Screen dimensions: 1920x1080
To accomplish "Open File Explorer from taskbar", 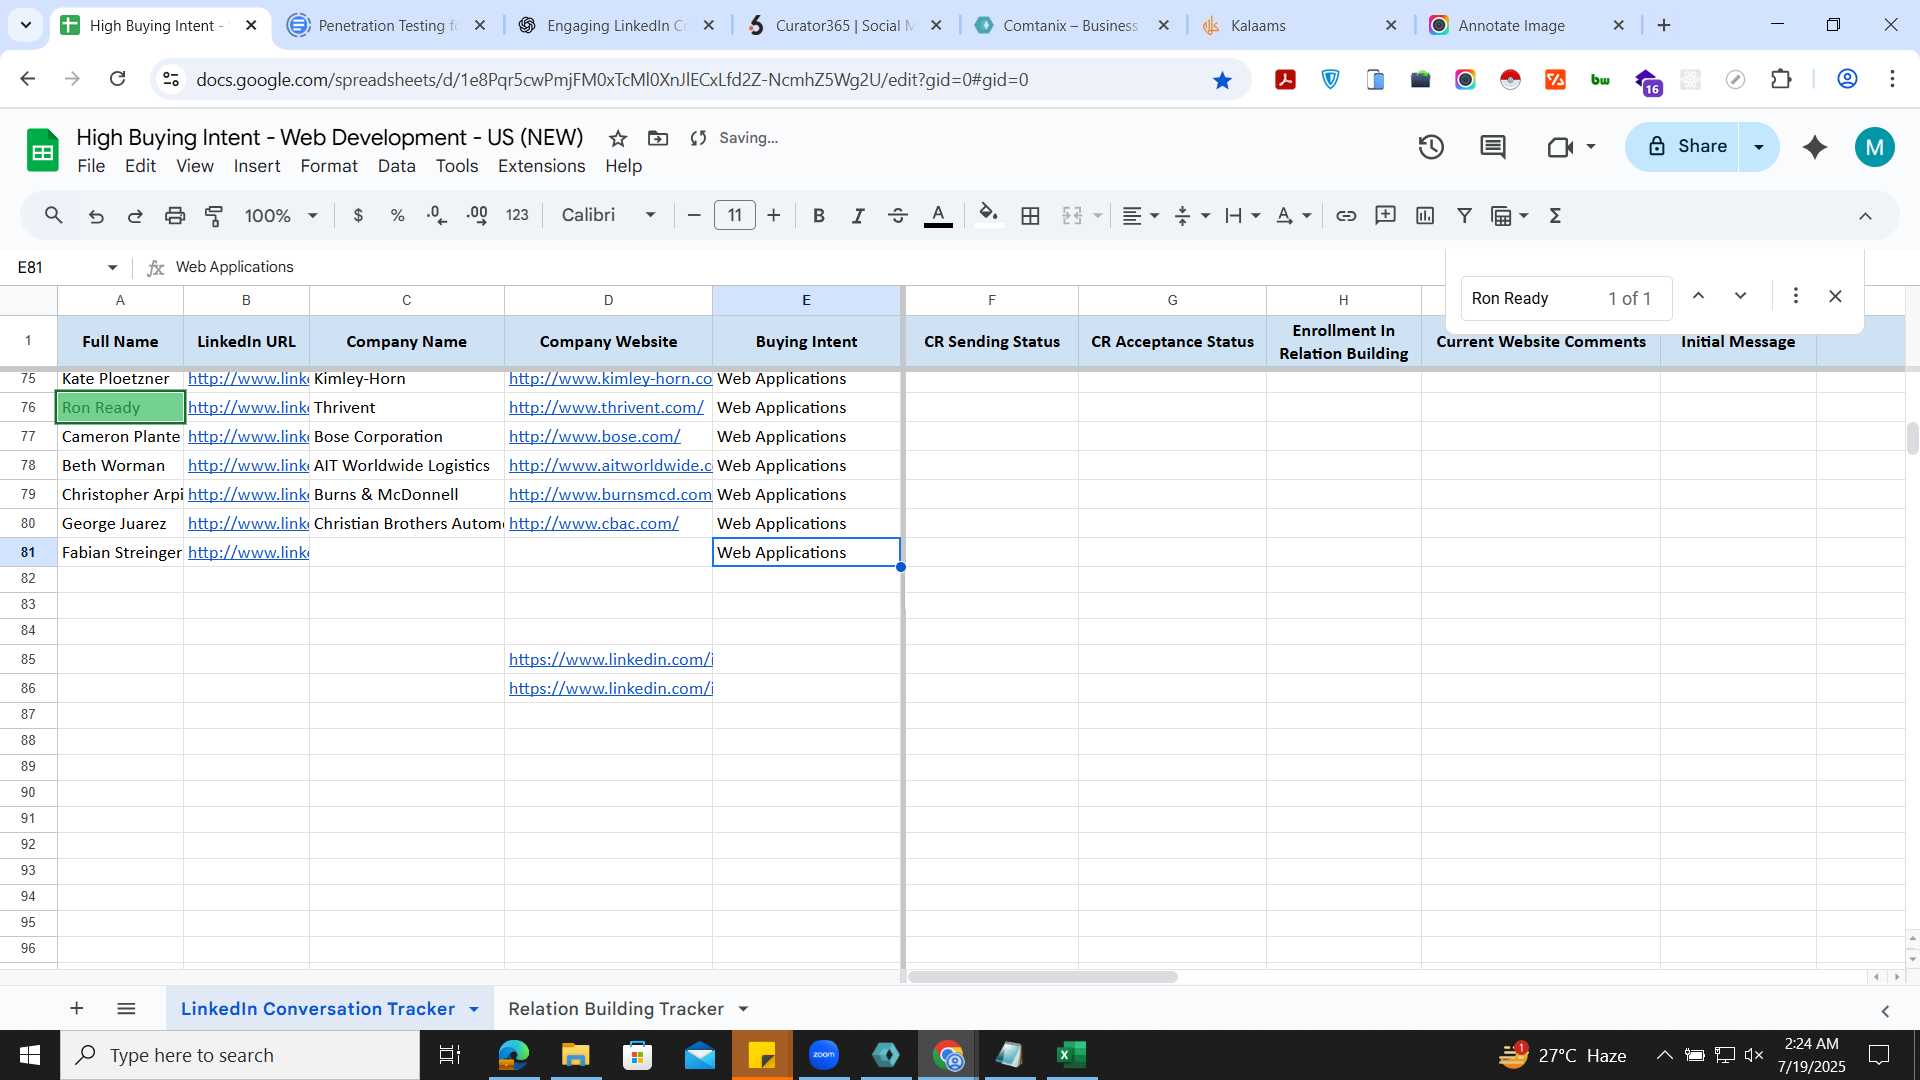I will [x=575, y=1055].
